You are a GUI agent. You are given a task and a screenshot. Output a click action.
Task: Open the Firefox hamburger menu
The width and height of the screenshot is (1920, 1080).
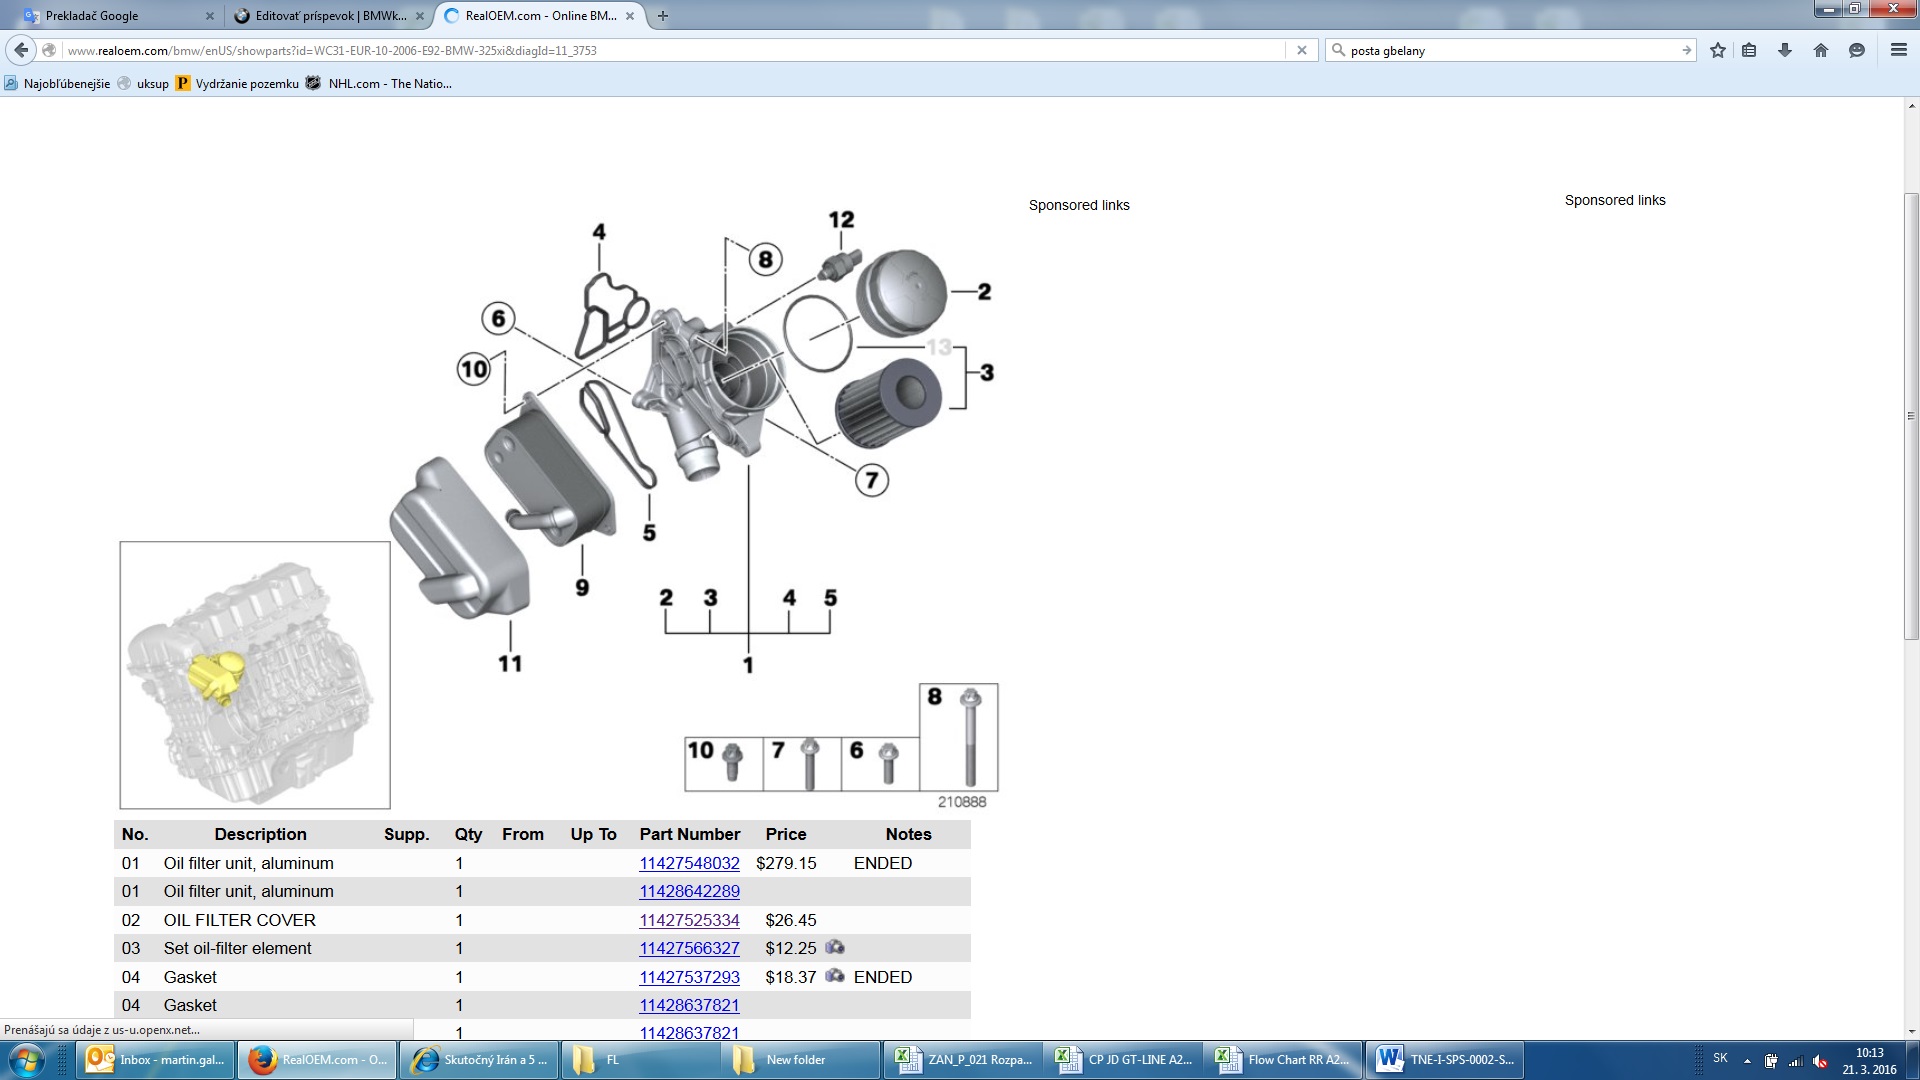(1898, 50)
